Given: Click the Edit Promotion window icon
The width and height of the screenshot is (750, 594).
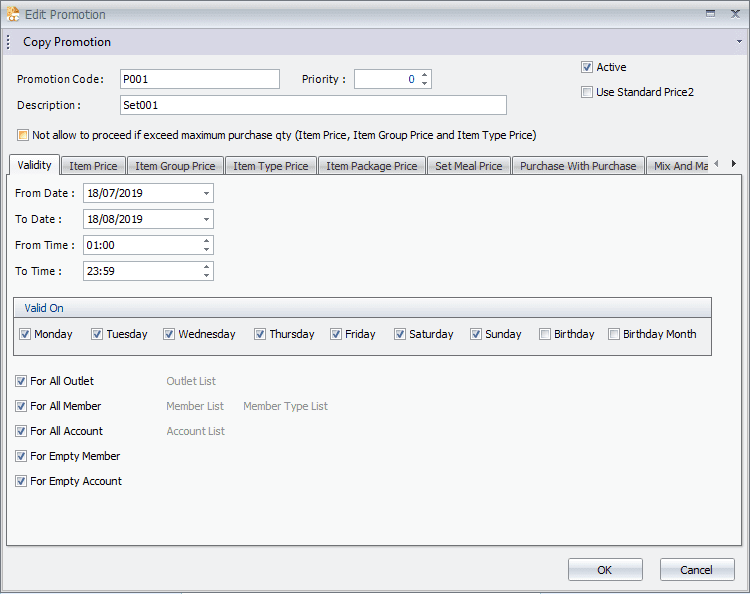Looking at the screenshot, I should [12, 14].
